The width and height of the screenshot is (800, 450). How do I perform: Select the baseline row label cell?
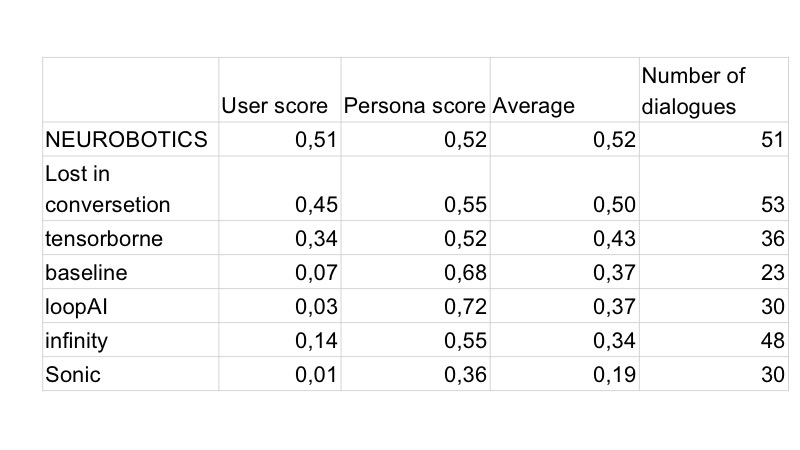86,272
